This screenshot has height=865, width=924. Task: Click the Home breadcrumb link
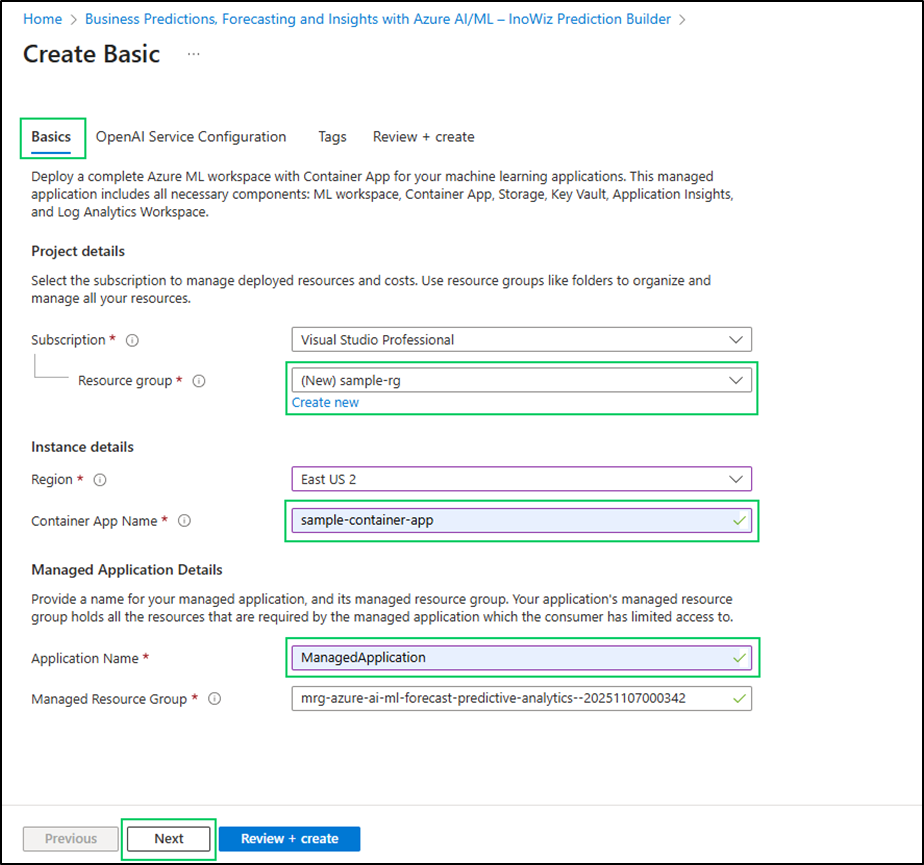coord(42,19)
